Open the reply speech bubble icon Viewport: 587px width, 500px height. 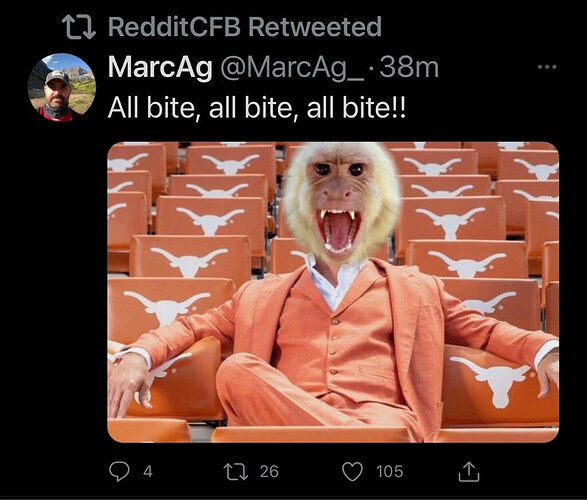[x=119, y=472]
